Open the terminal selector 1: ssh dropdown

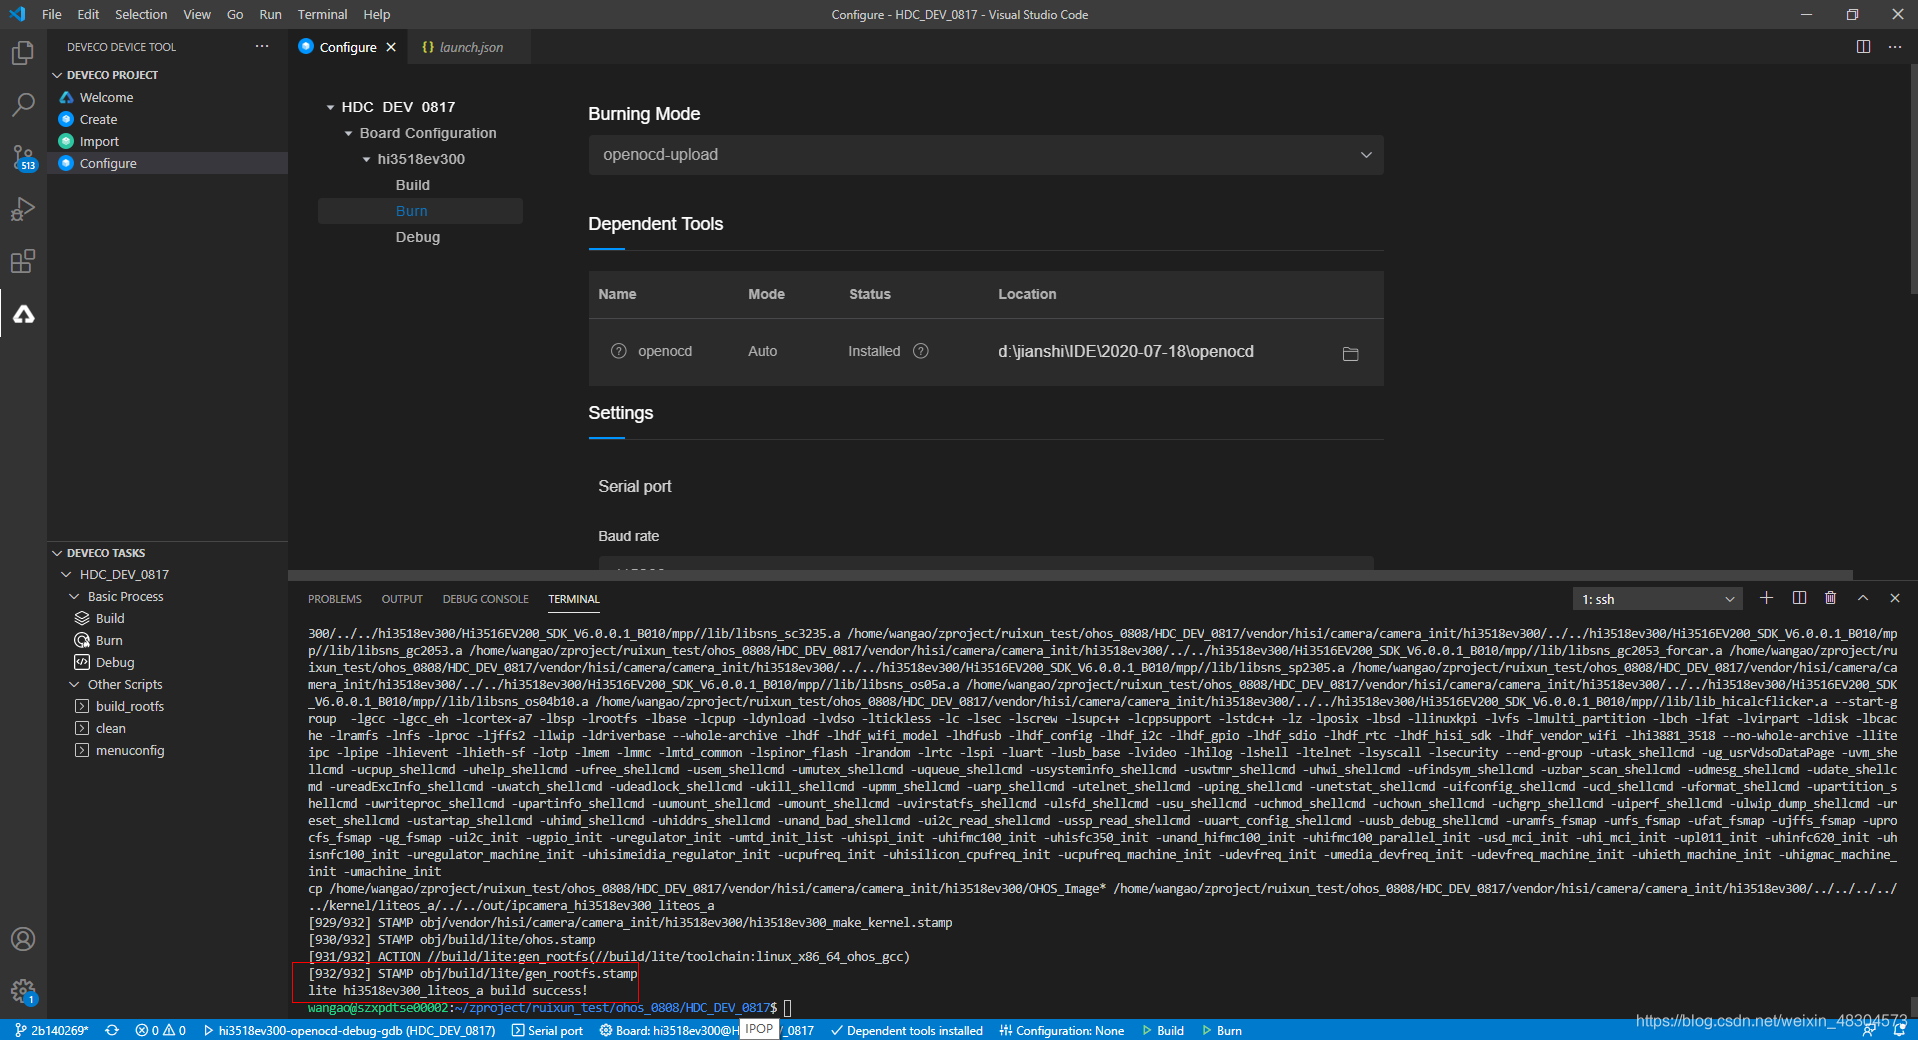pos(1658,599)
